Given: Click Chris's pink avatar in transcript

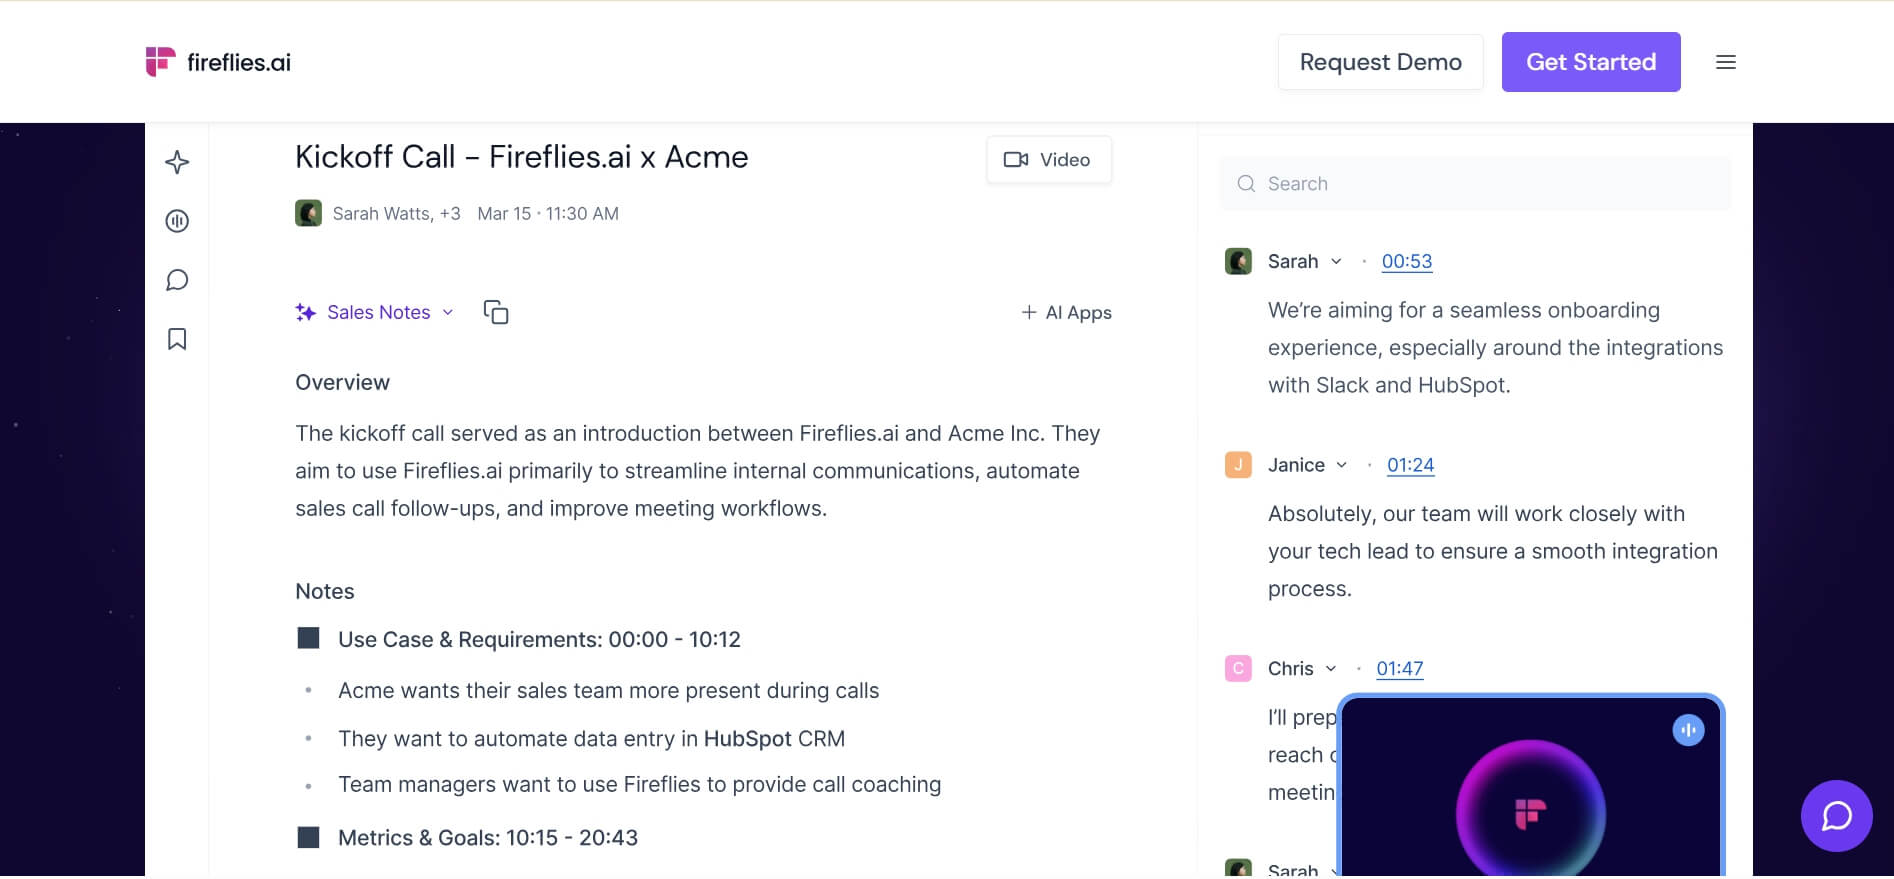Looking at the screenshot, I should point(1238,668).
